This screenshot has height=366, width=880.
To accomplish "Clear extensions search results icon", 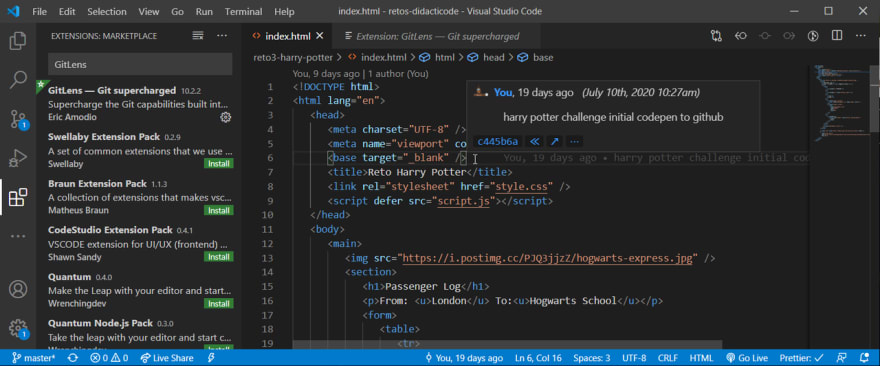I will [198, 35].
